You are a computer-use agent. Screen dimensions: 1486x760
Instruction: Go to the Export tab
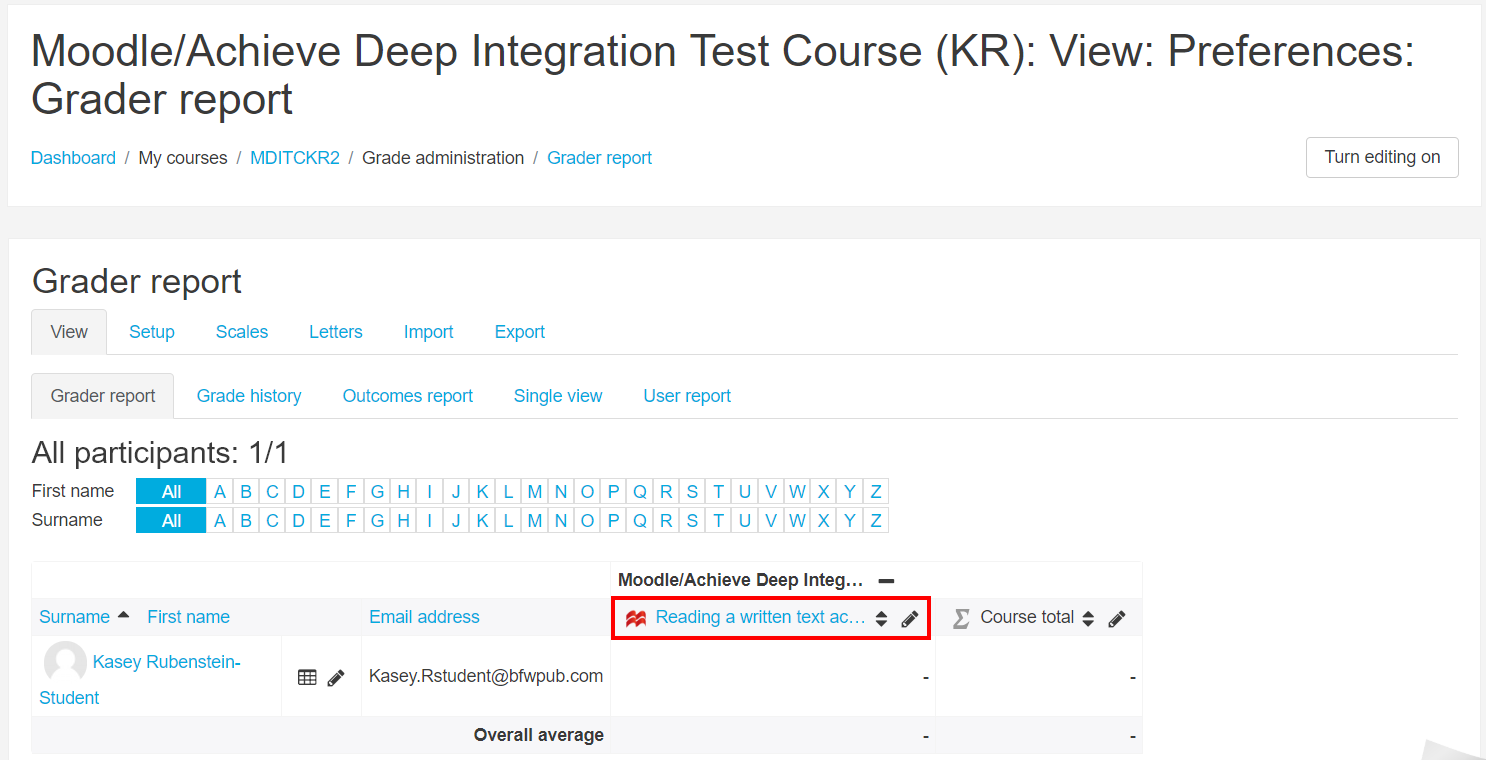coord(520,332)
